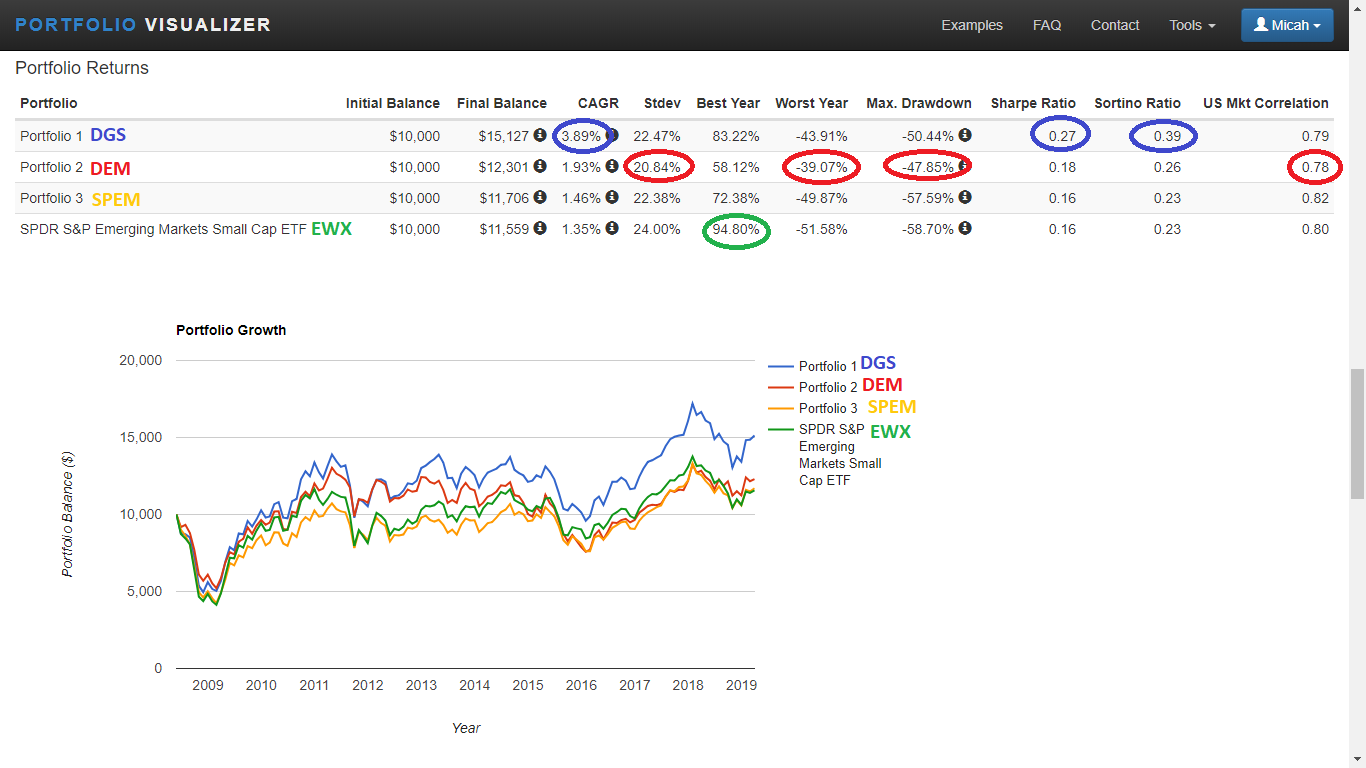Screen dimensions: 1366x768
Task: Click the CAGR column header
Action: pyautogui.click(x=598, y=103)
